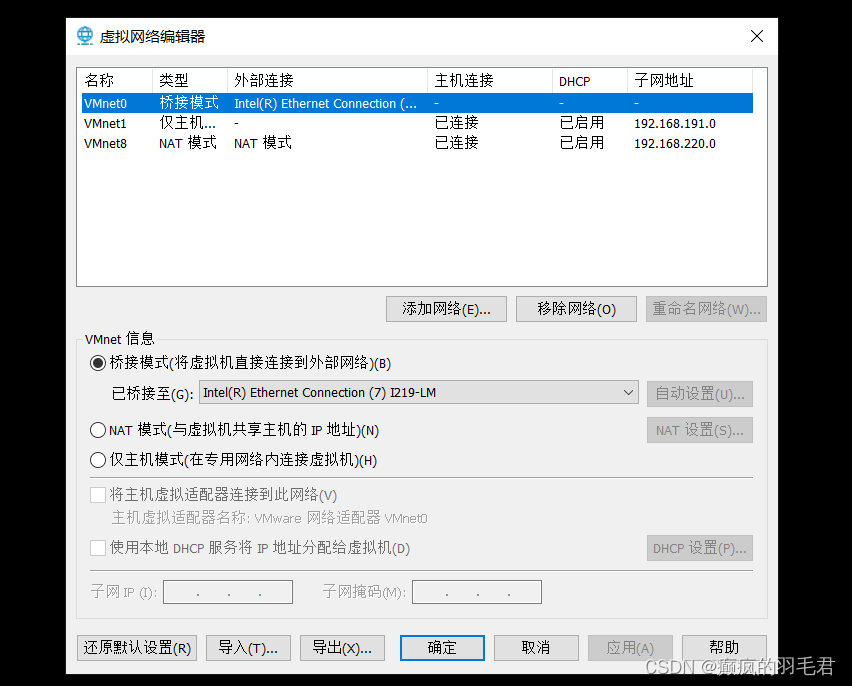Click the 子网地址 column header
852x686 pixels.
690,80
